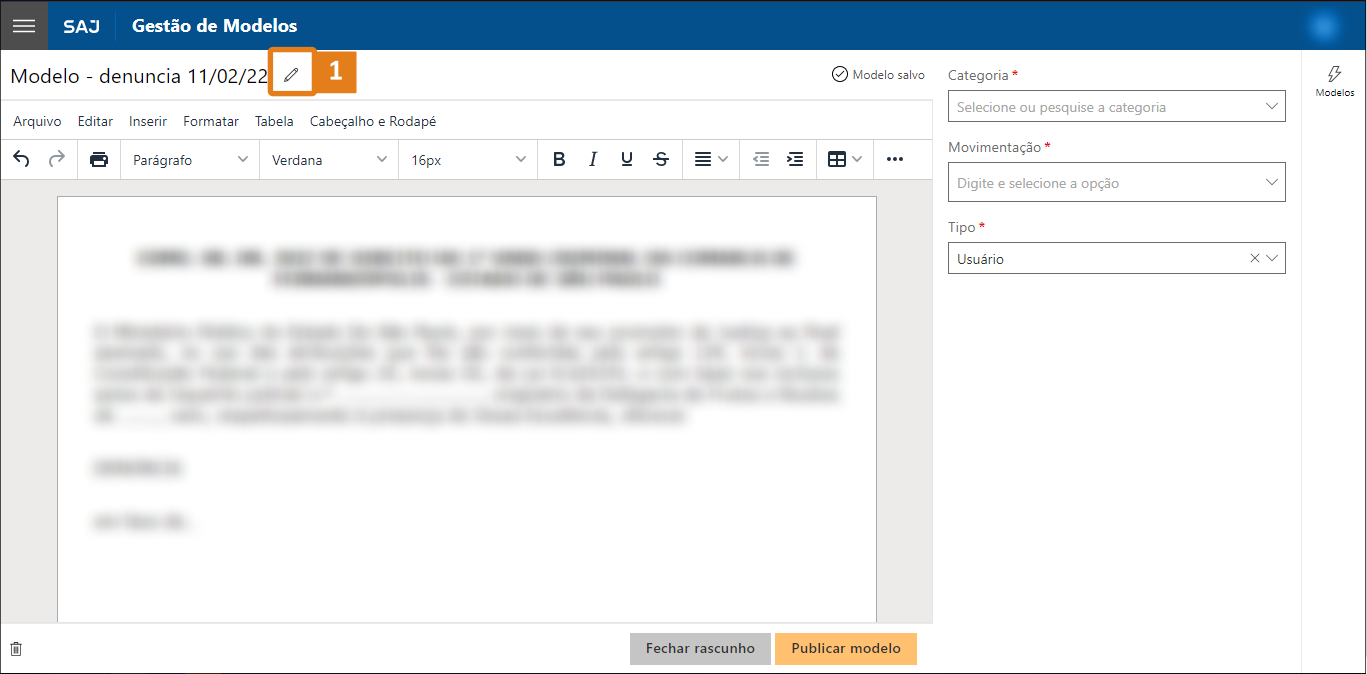Clear the Usuário selection in the Tipo field

pos(1254,258)
